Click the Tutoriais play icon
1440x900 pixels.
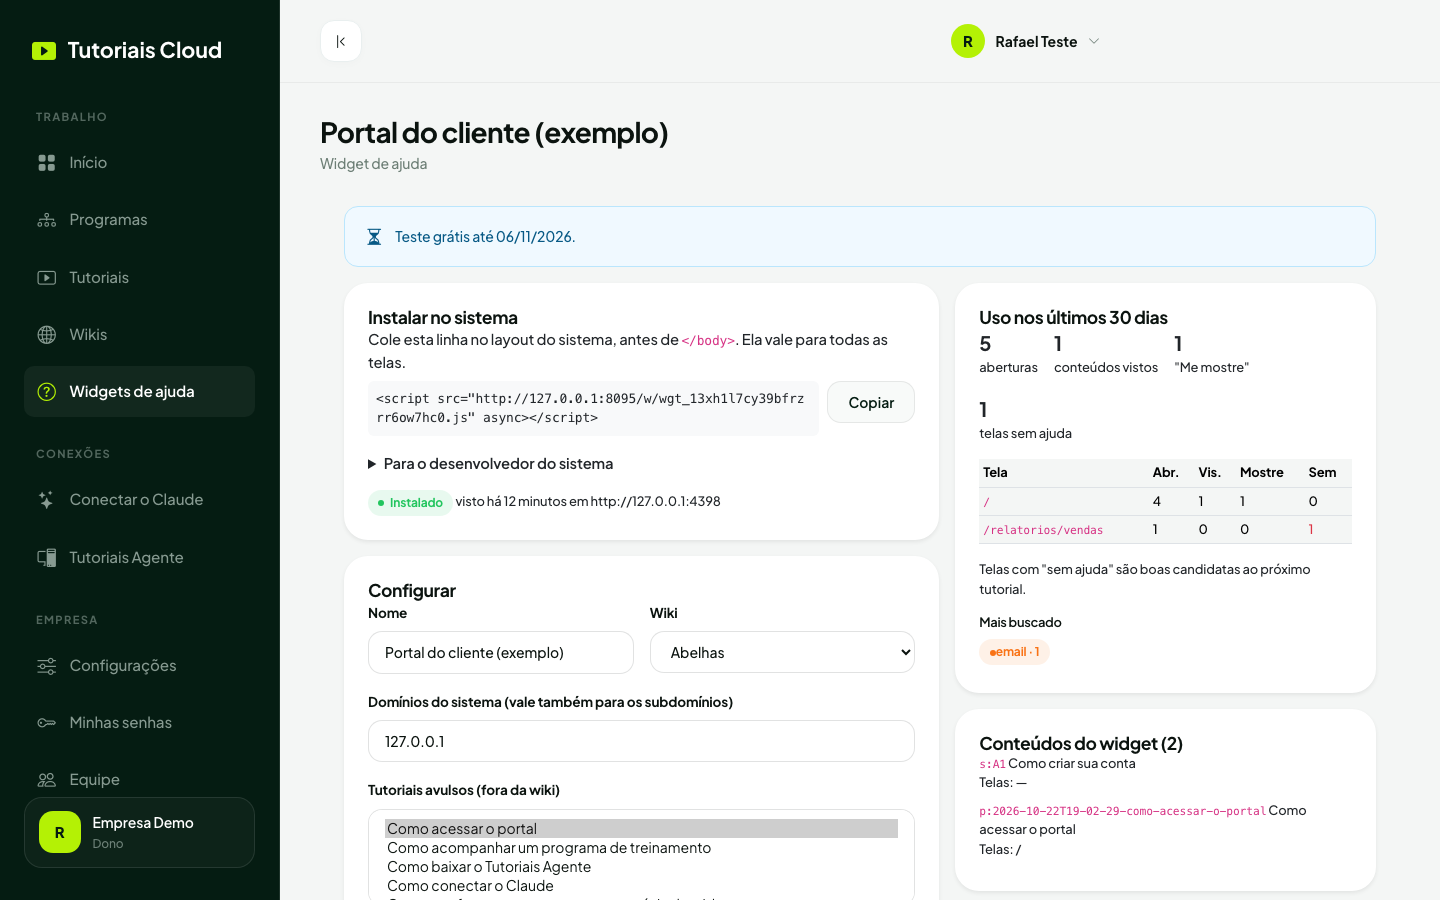[x=47, y=278]
